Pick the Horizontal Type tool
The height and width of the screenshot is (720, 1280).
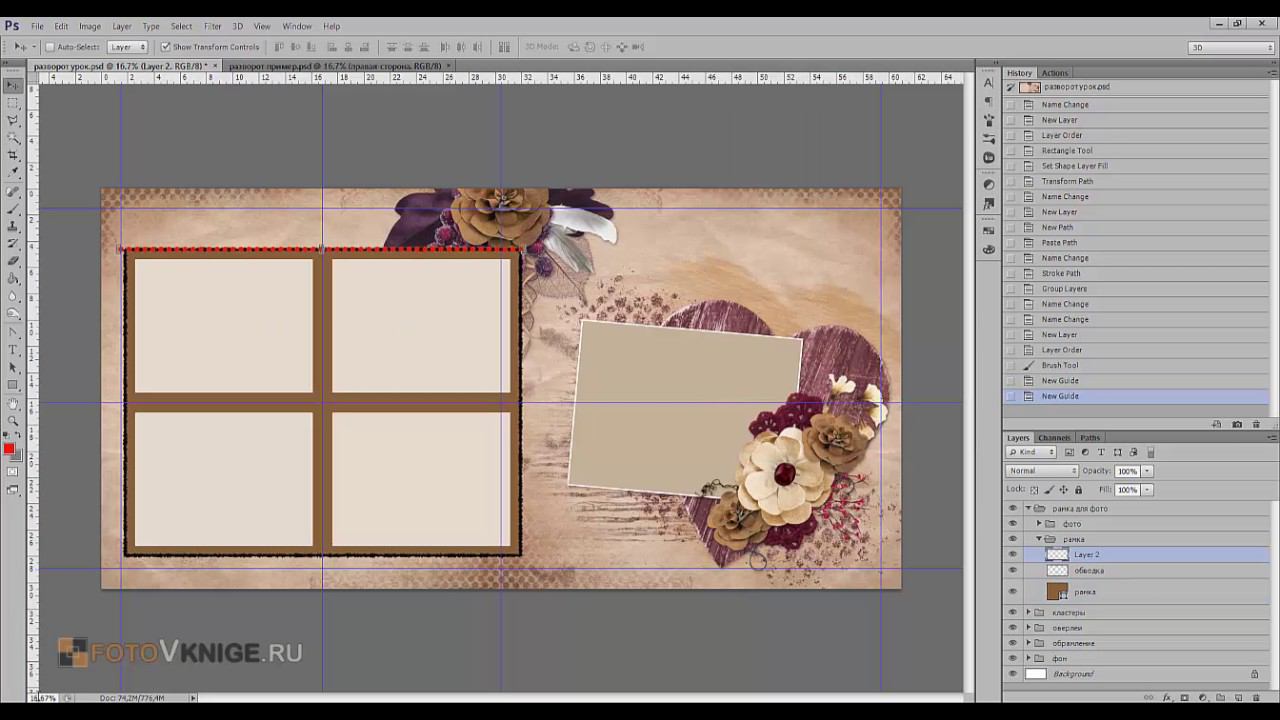pos(13,350)
